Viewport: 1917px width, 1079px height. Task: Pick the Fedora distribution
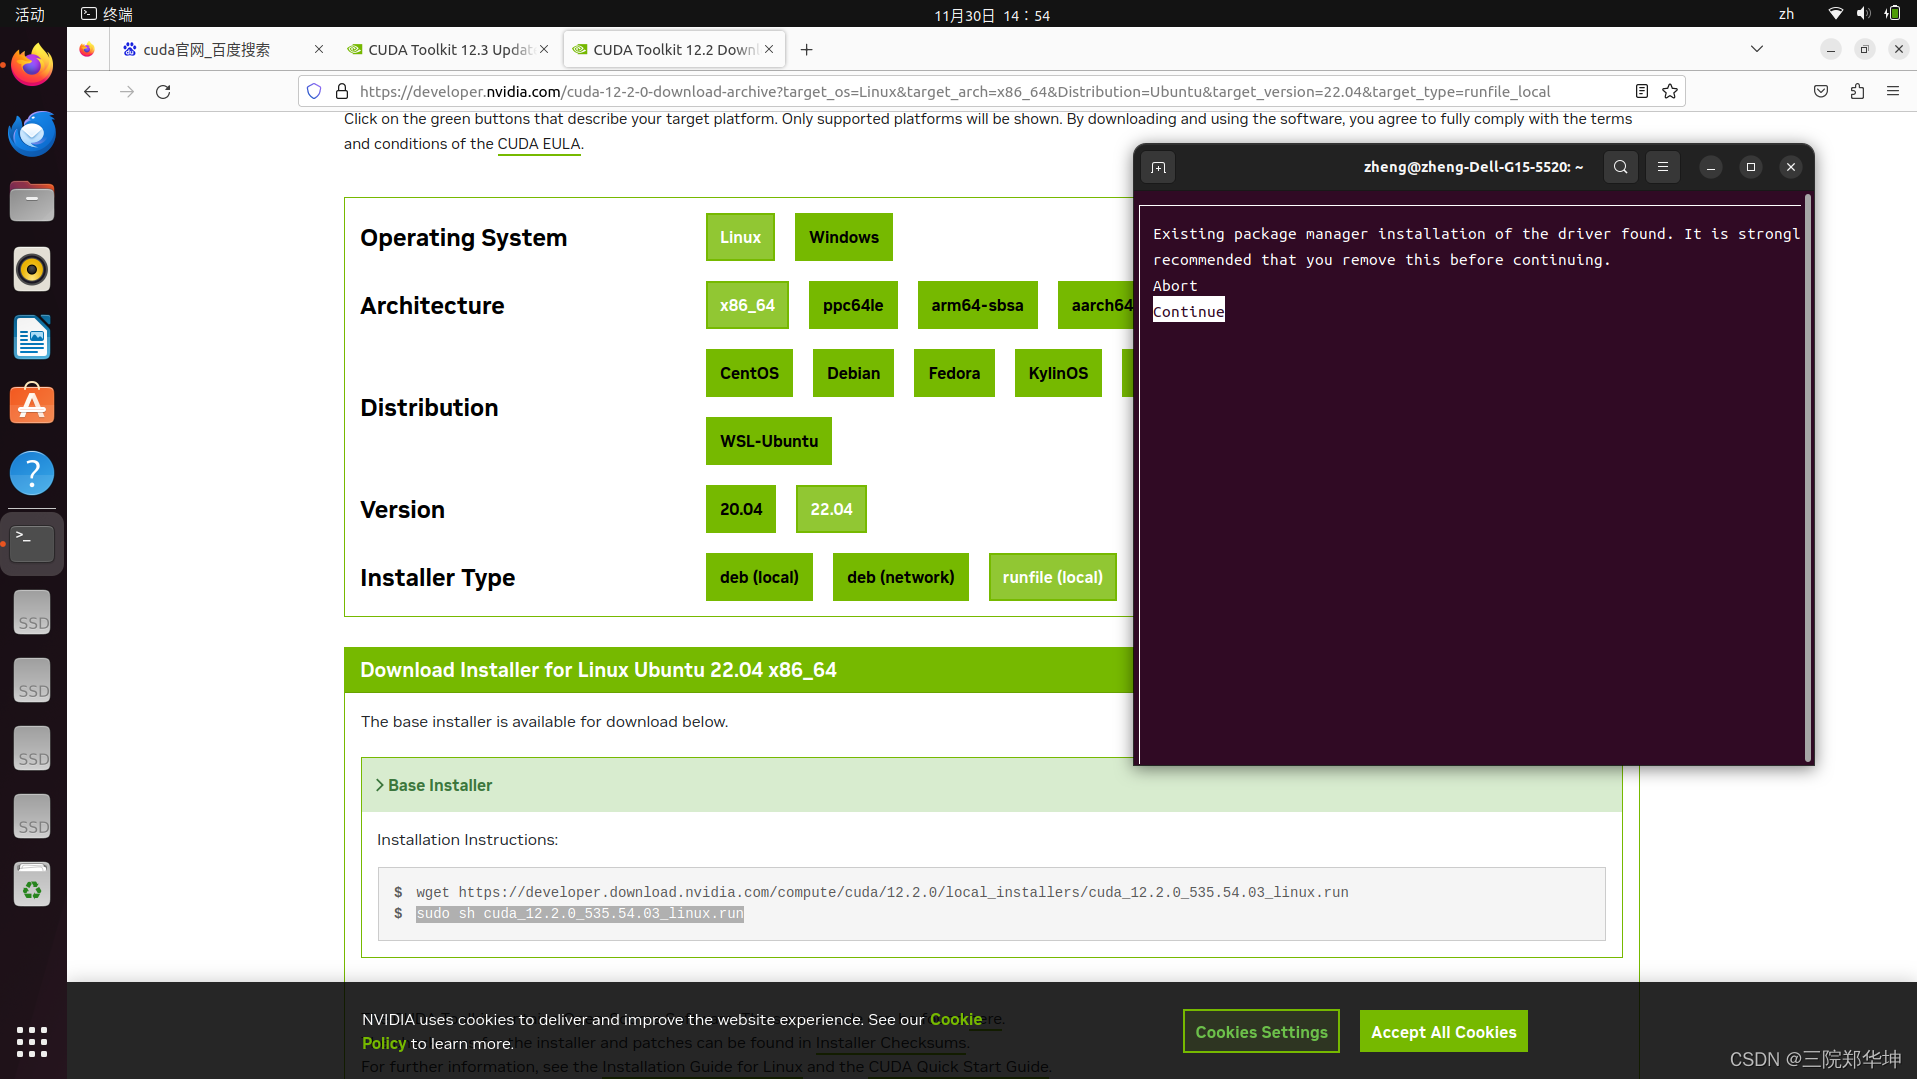[x=954, y=374]
